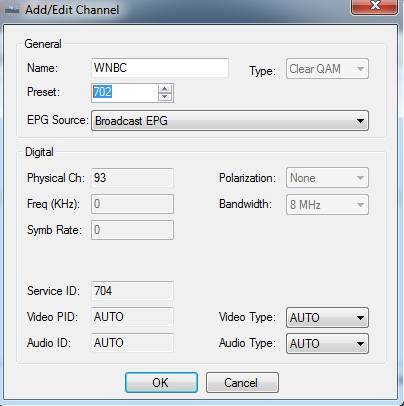This screenshot has height=406, width=404.
Task: Edit the Name field containing WNBC
Action: (x=160, y=68)
